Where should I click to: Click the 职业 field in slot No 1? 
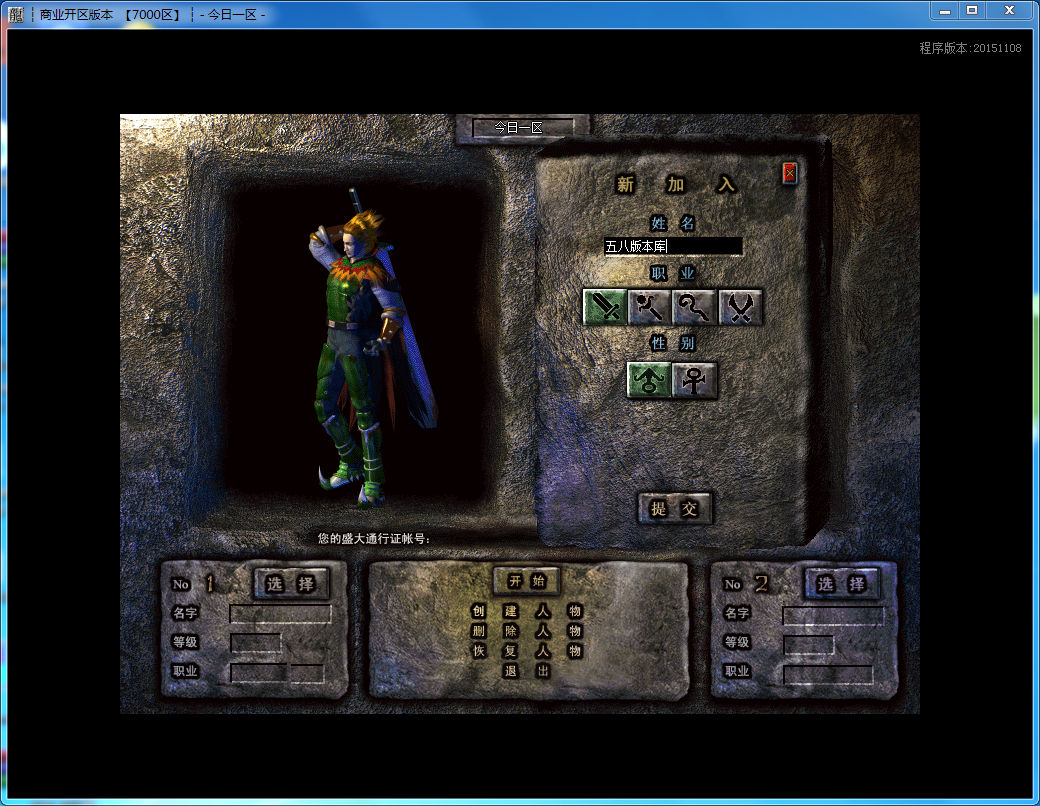click(277, 673)
